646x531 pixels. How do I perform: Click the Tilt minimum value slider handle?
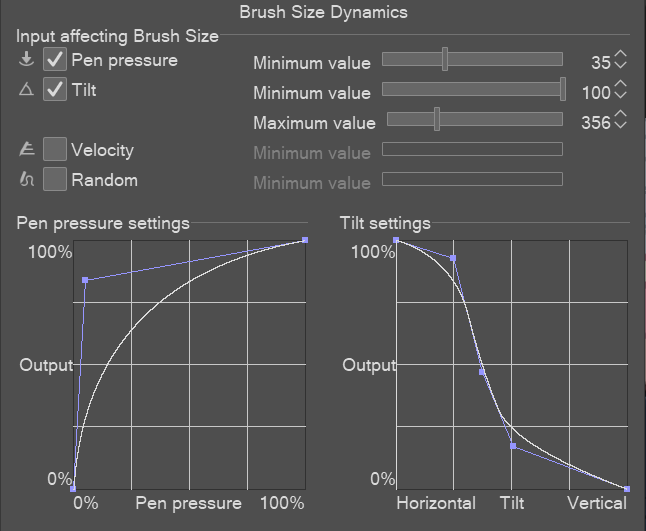coord(563,89)
